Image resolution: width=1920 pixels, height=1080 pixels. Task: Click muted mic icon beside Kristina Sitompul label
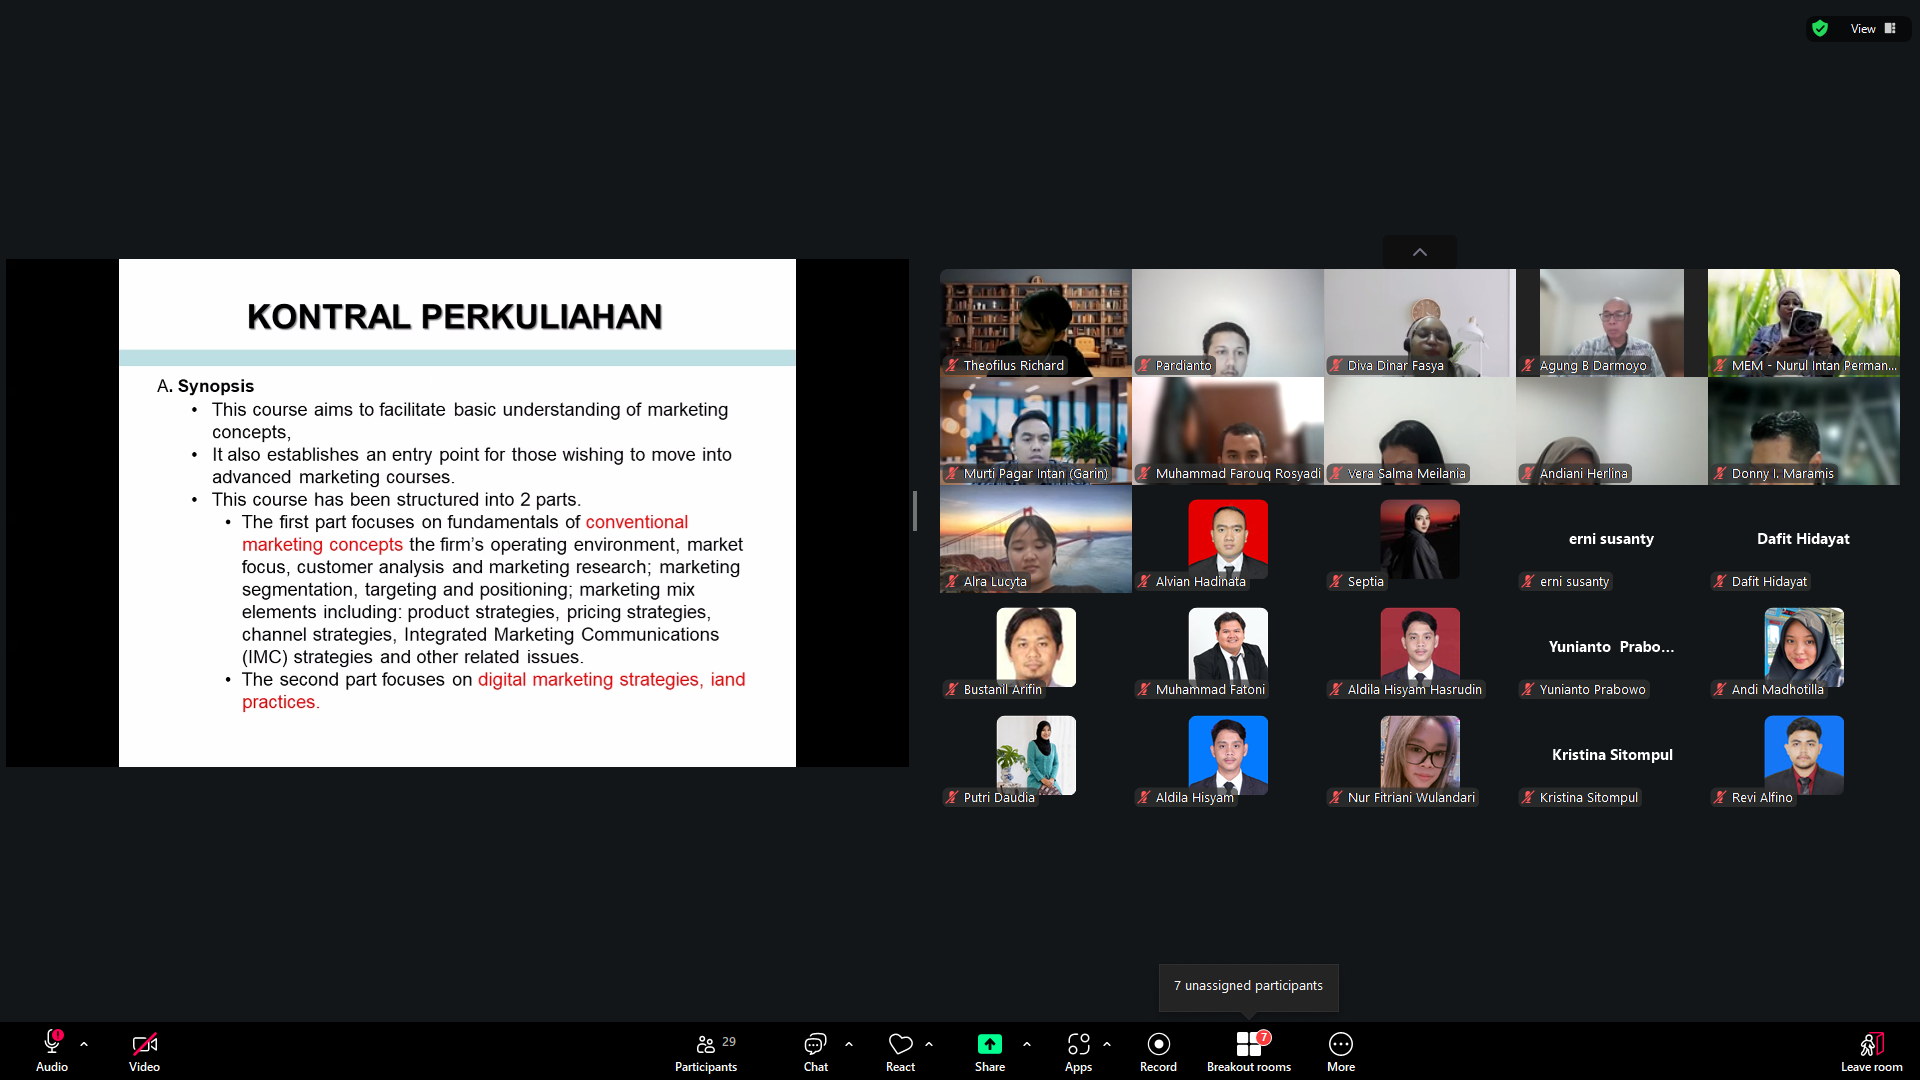[x=1528, y=797]
